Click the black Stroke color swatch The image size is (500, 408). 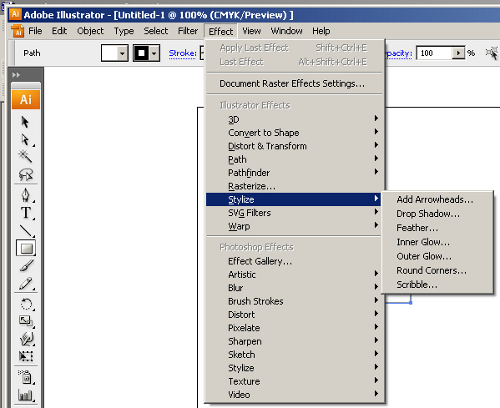tap(142, 53)
